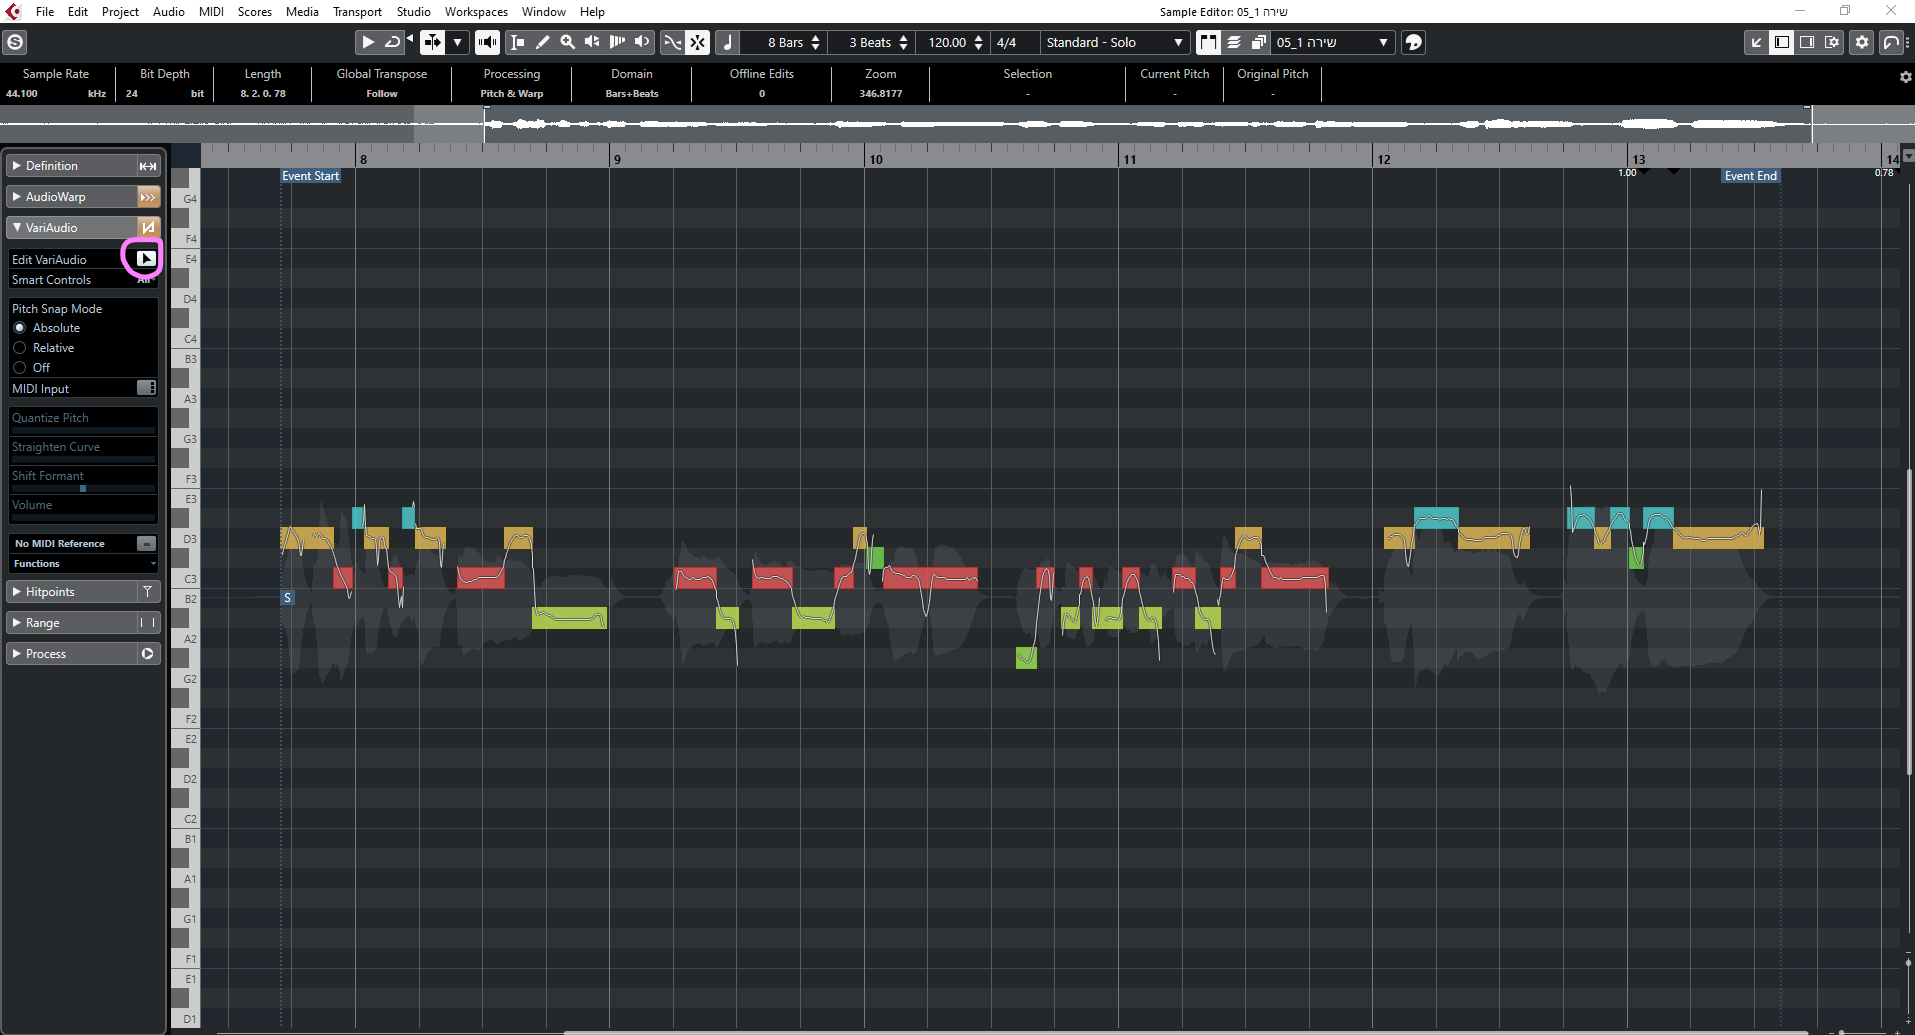
Task: Open the Transport menu
Action: point(357,12)
